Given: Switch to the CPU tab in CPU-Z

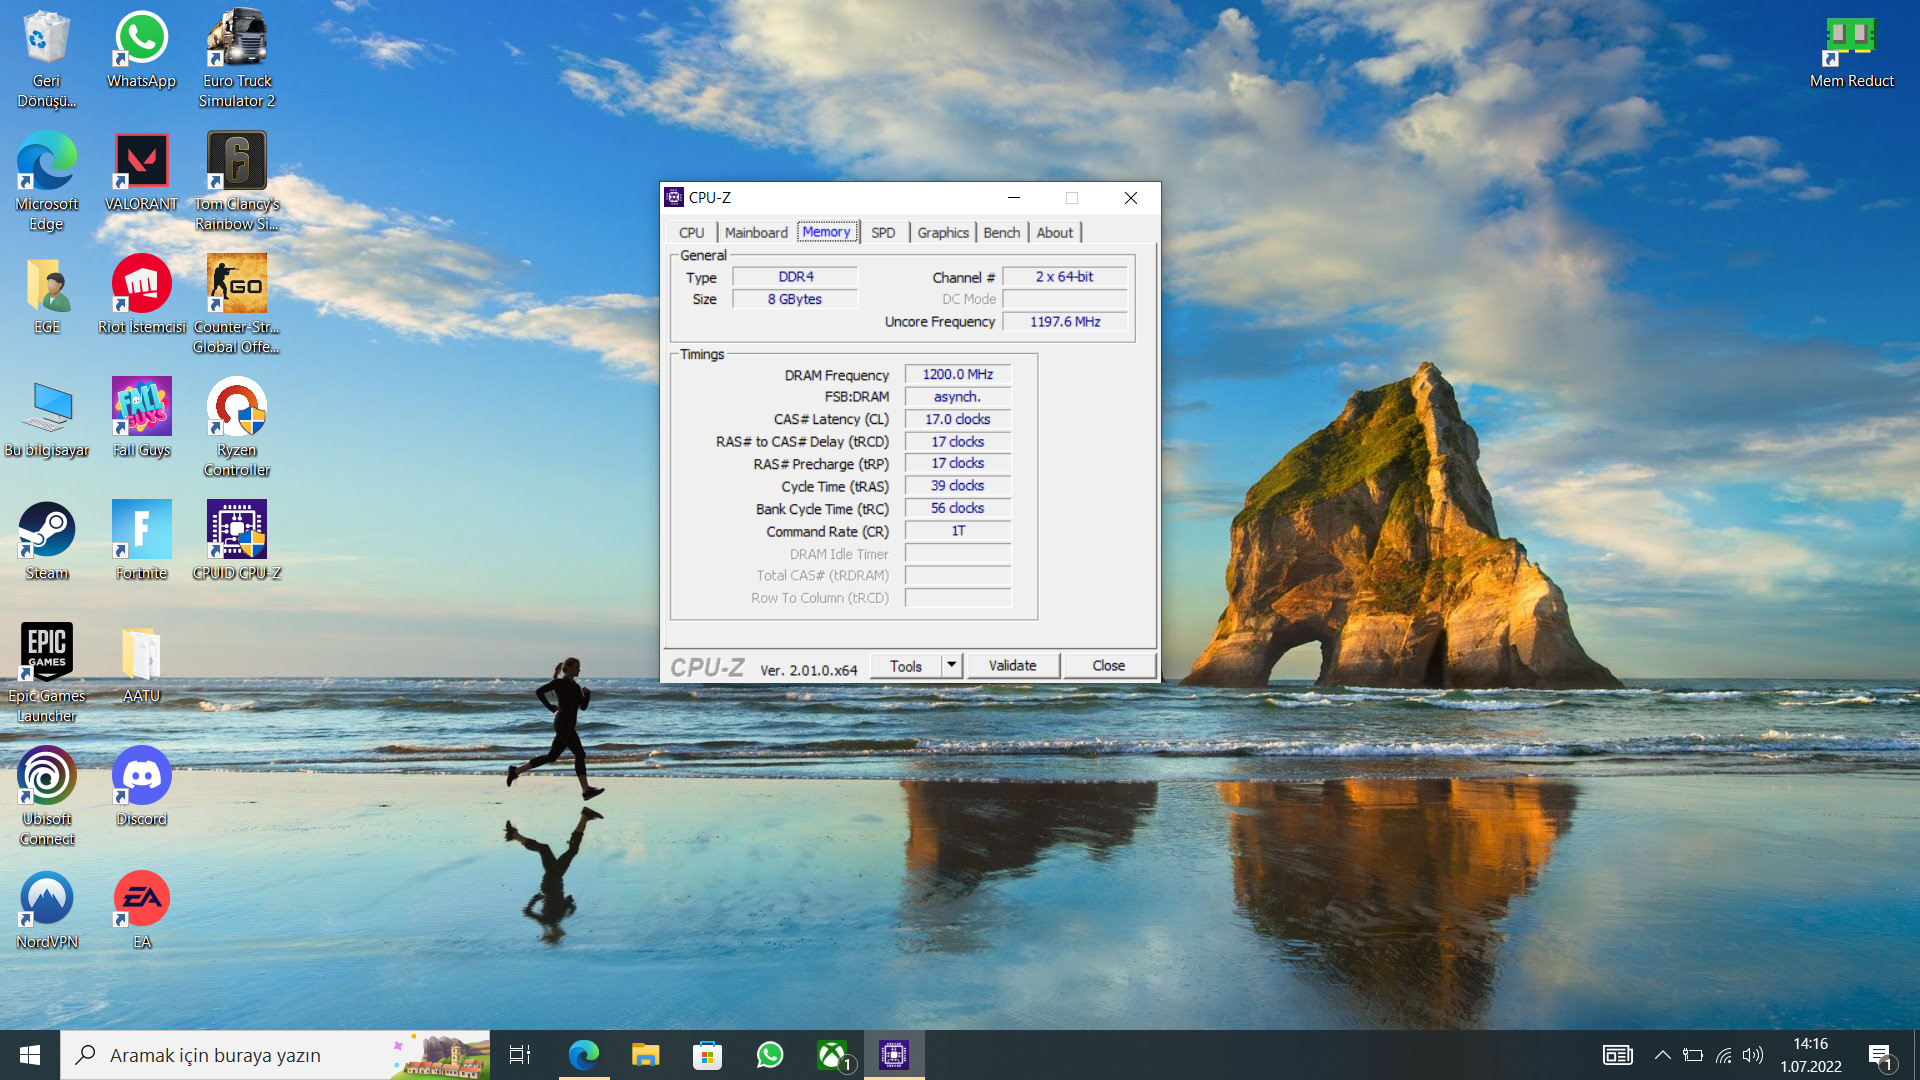Looking at the screenshot, I should tap(691, 233).
